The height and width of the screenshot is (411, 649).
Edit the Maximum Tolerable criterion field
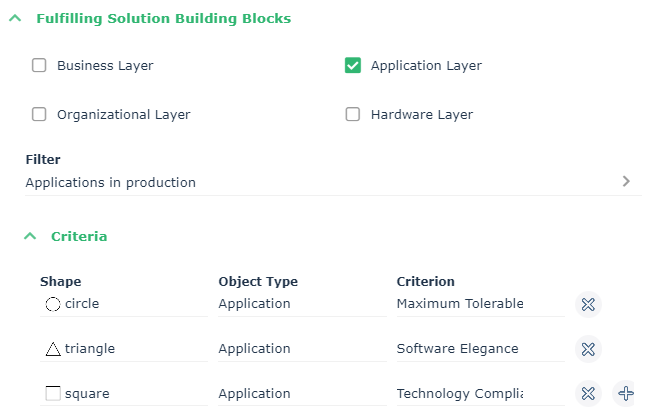click(478, 304)
